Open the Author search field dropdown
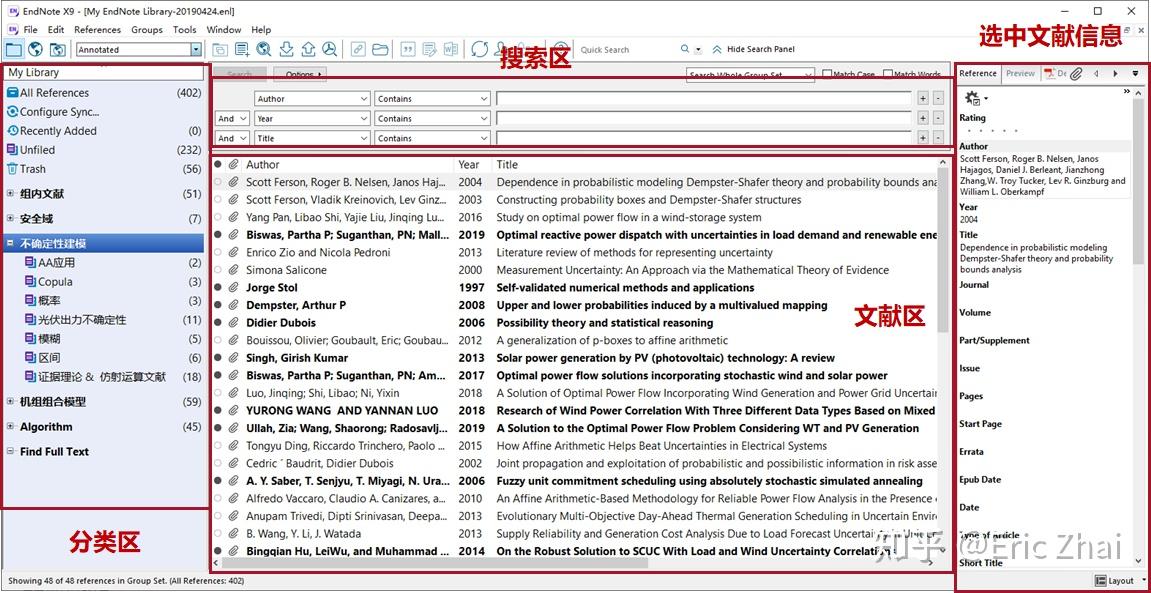This screenshot has width=1151, height=593. [x=312, y=98]
